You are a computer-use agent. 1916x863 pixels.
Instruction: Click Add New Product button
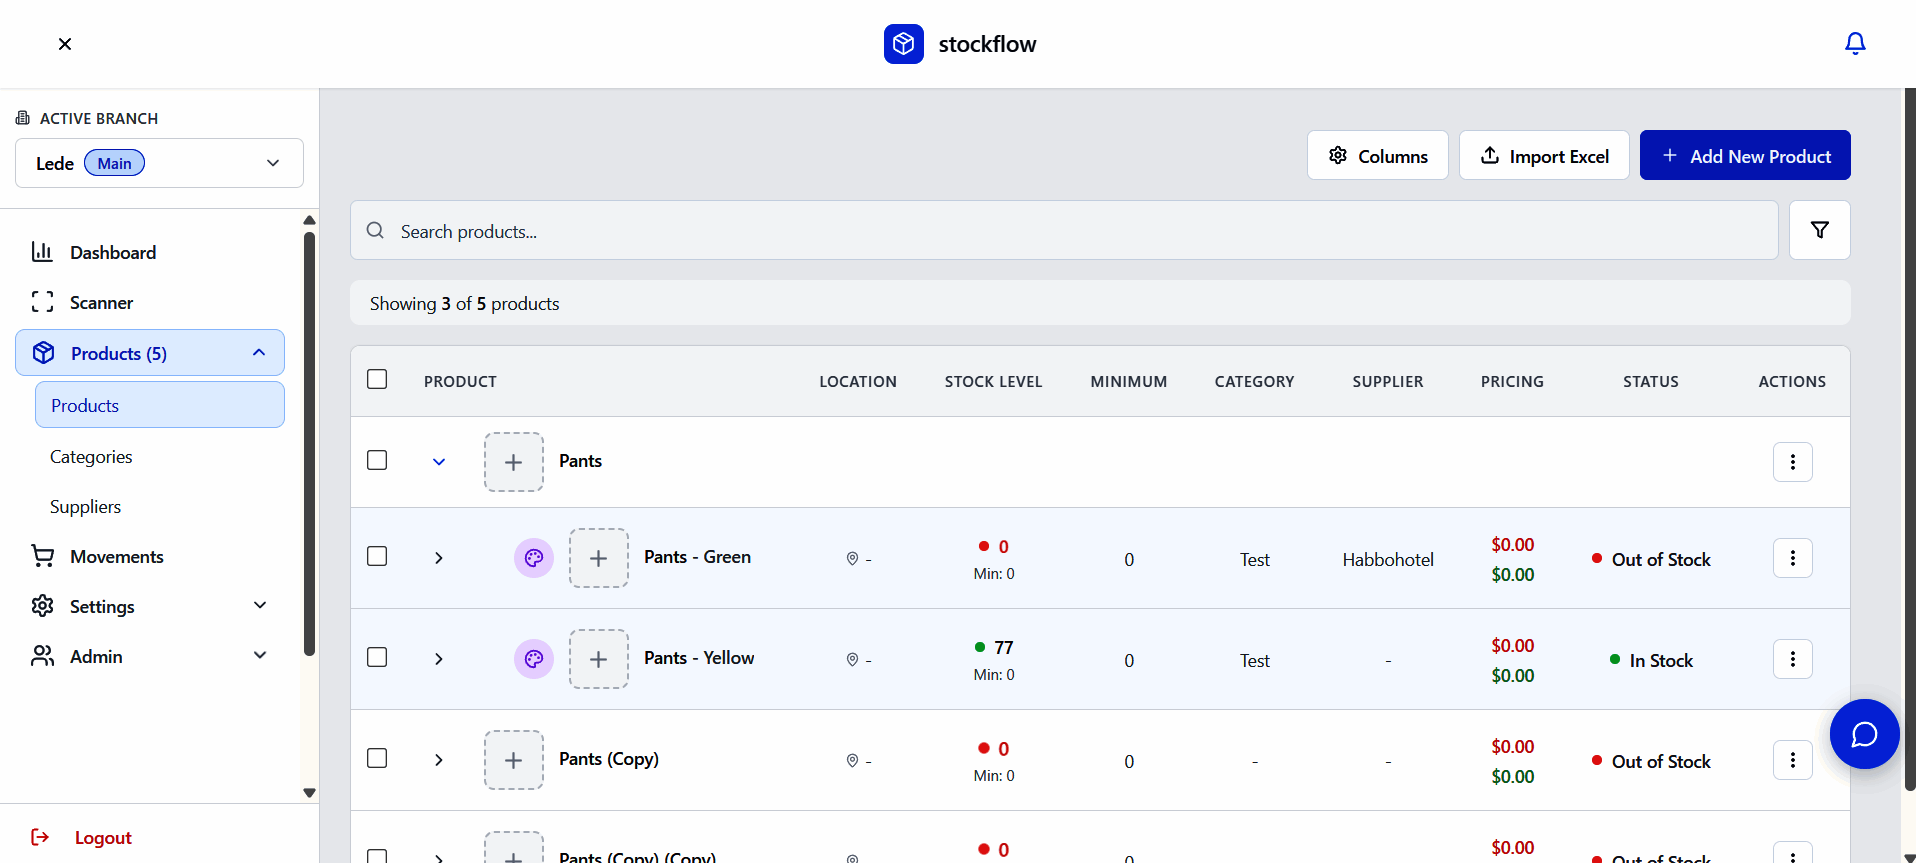1745,155
